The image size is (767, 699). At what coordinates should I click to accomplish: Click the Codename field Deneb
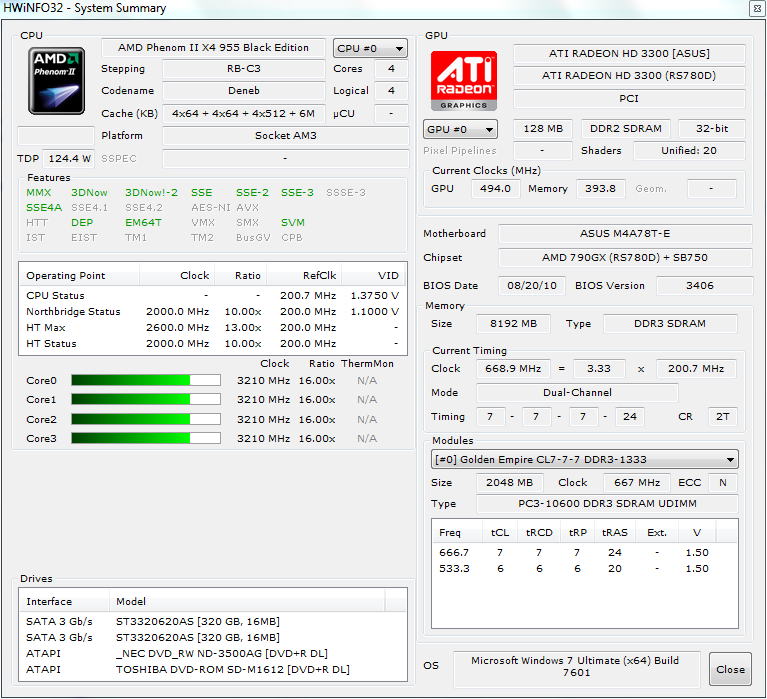[x=244, y=90]
